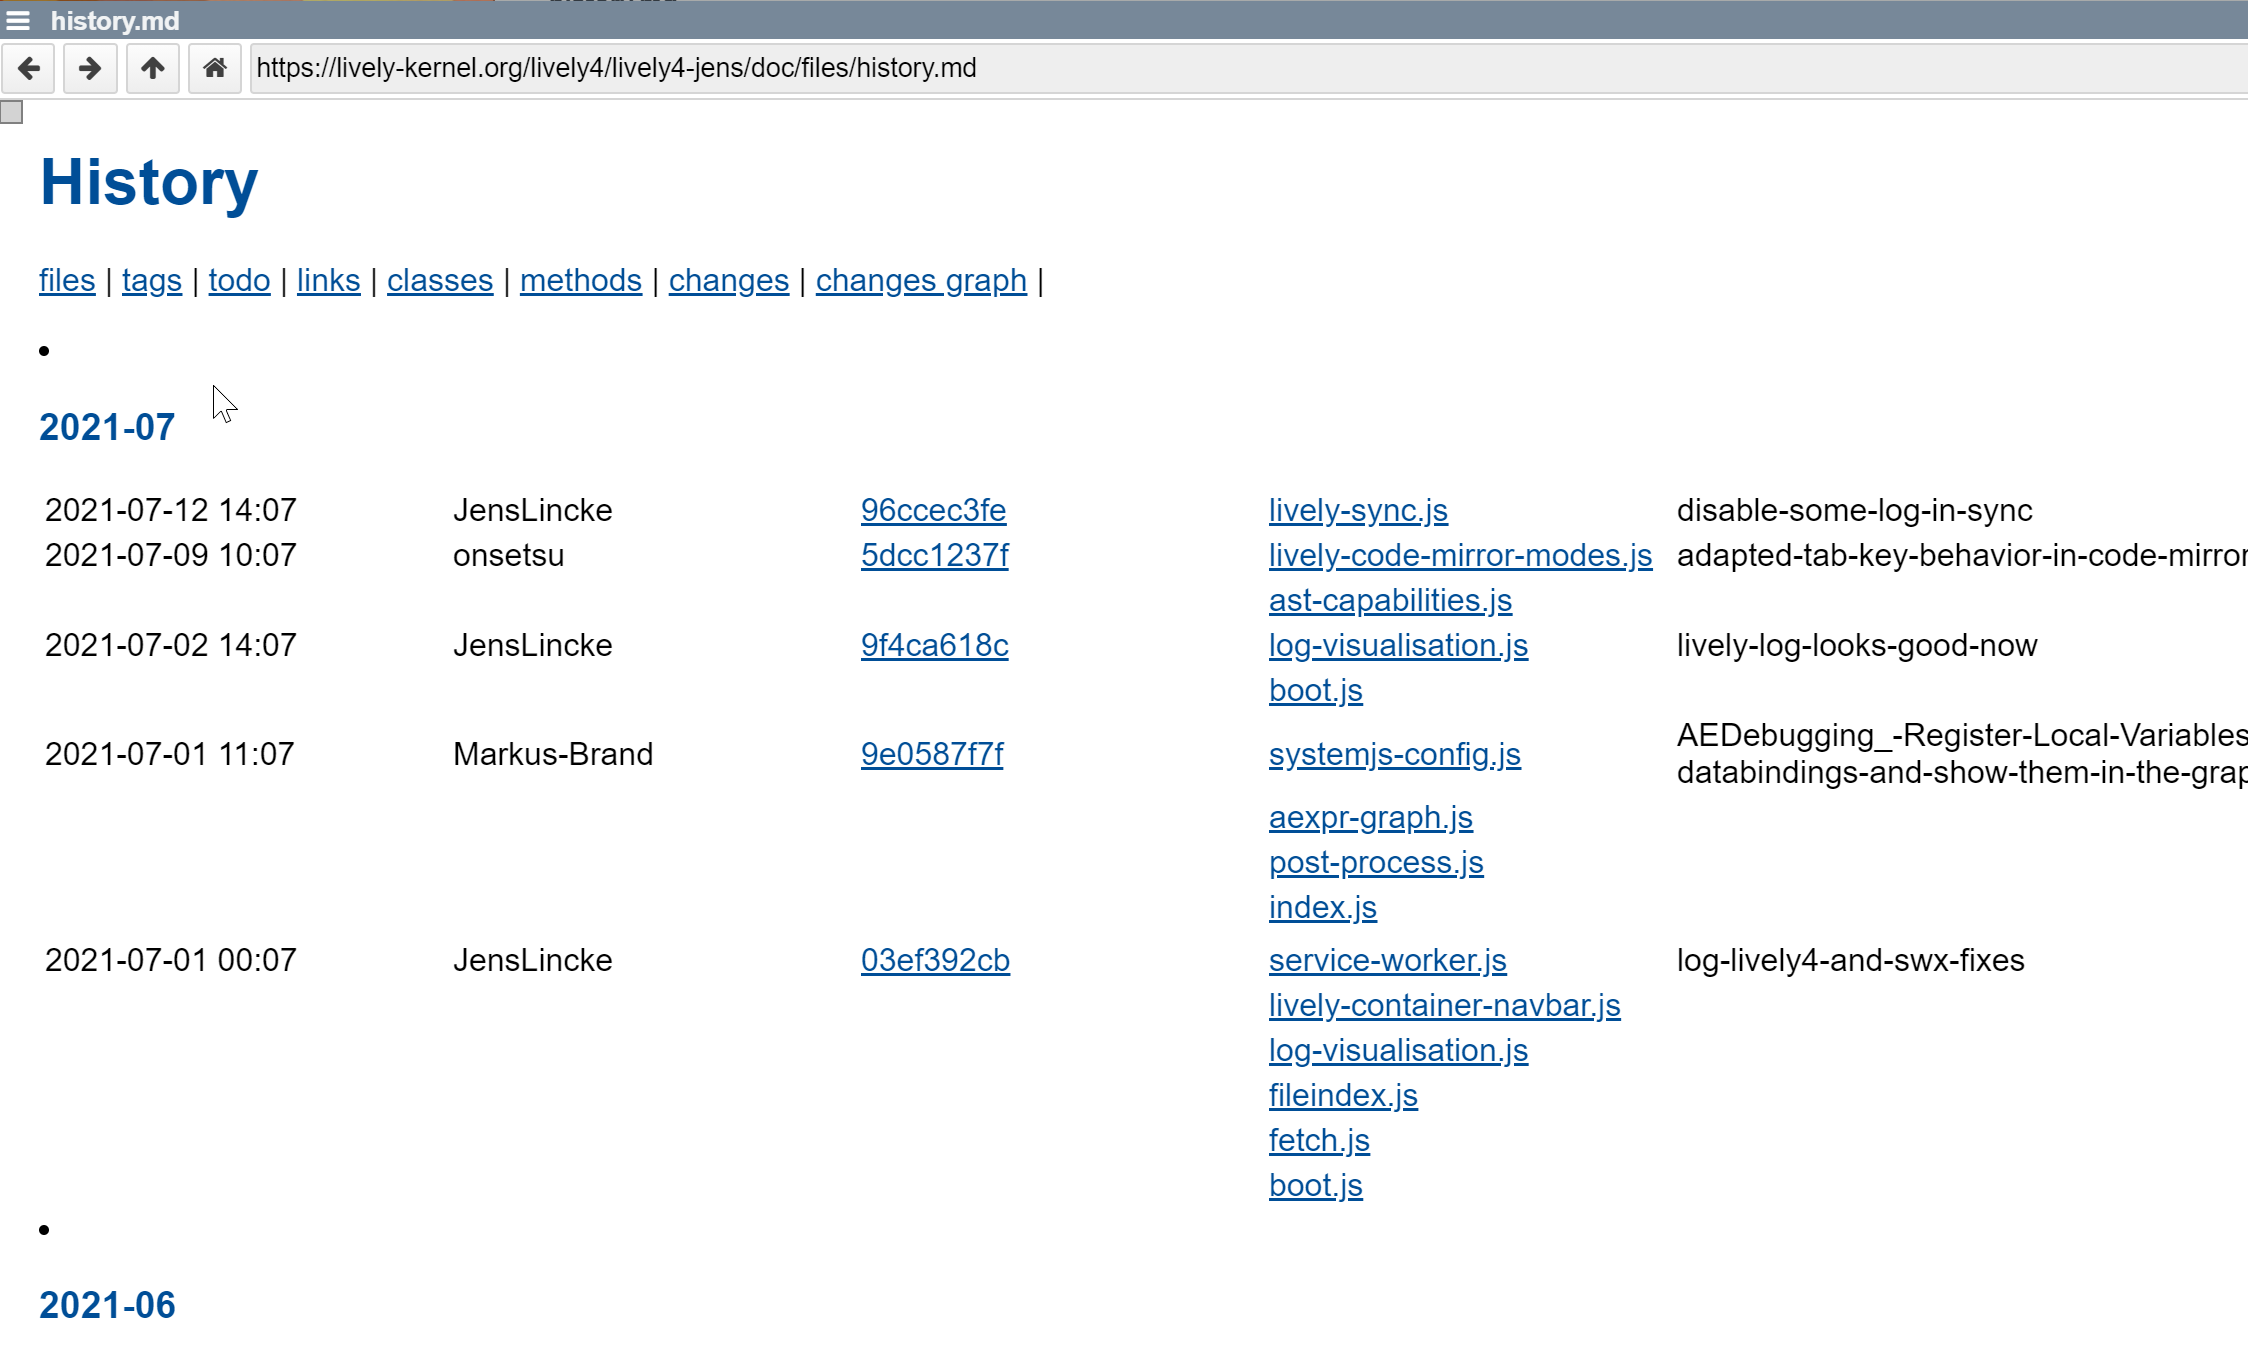Open the hamburger menu in title bar
The image size is (2248, 1356).
pyautogui.click(x=18, y=20)
